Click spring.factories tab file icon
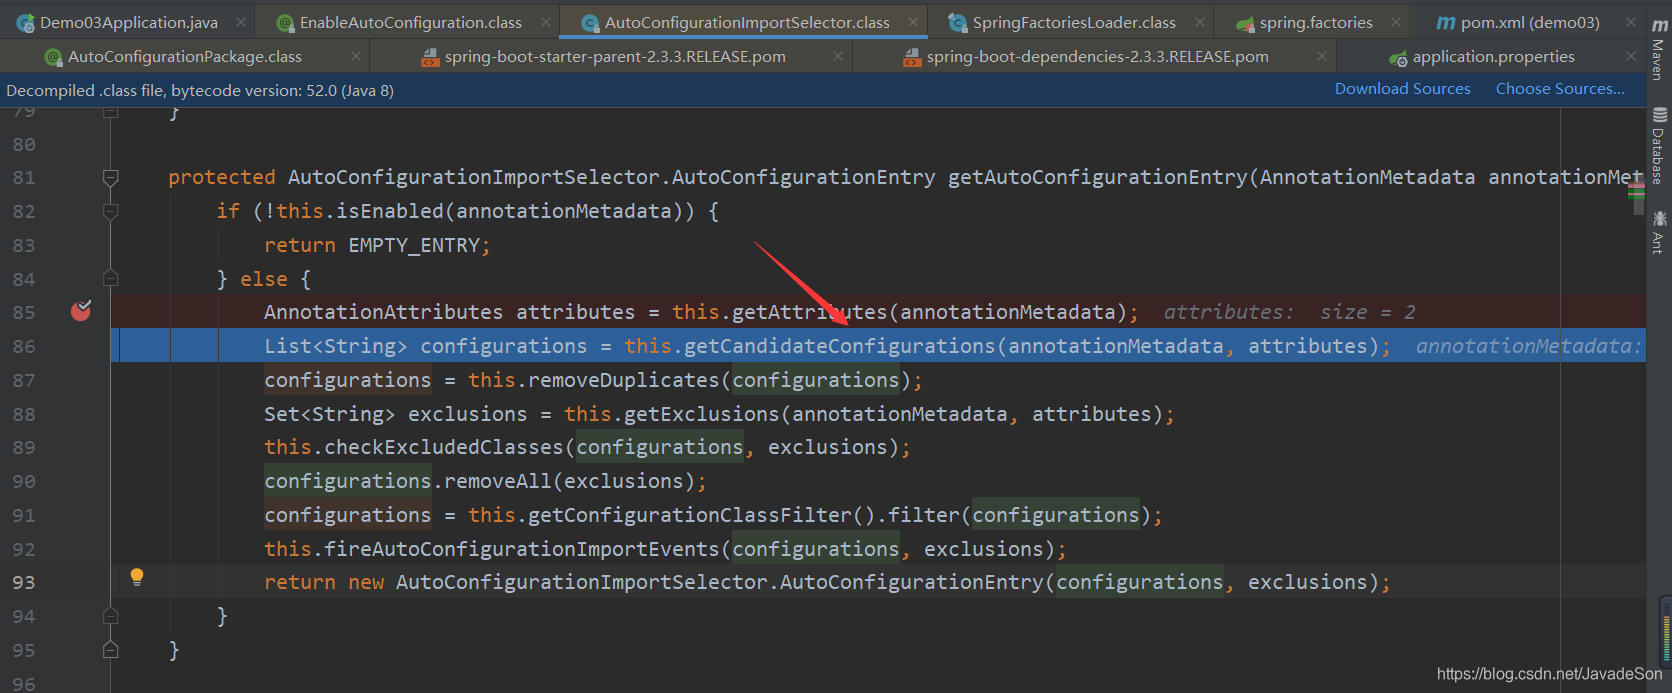 1245,23
